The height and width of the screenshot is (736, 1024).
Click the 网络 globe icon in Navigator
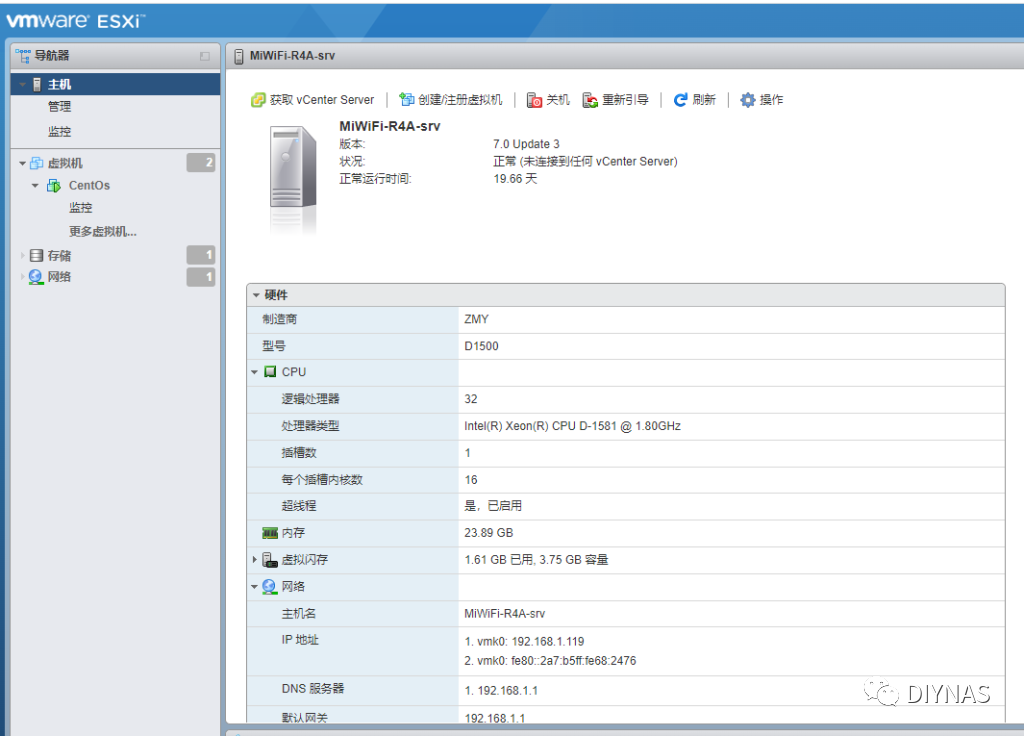tap(36, 277)
